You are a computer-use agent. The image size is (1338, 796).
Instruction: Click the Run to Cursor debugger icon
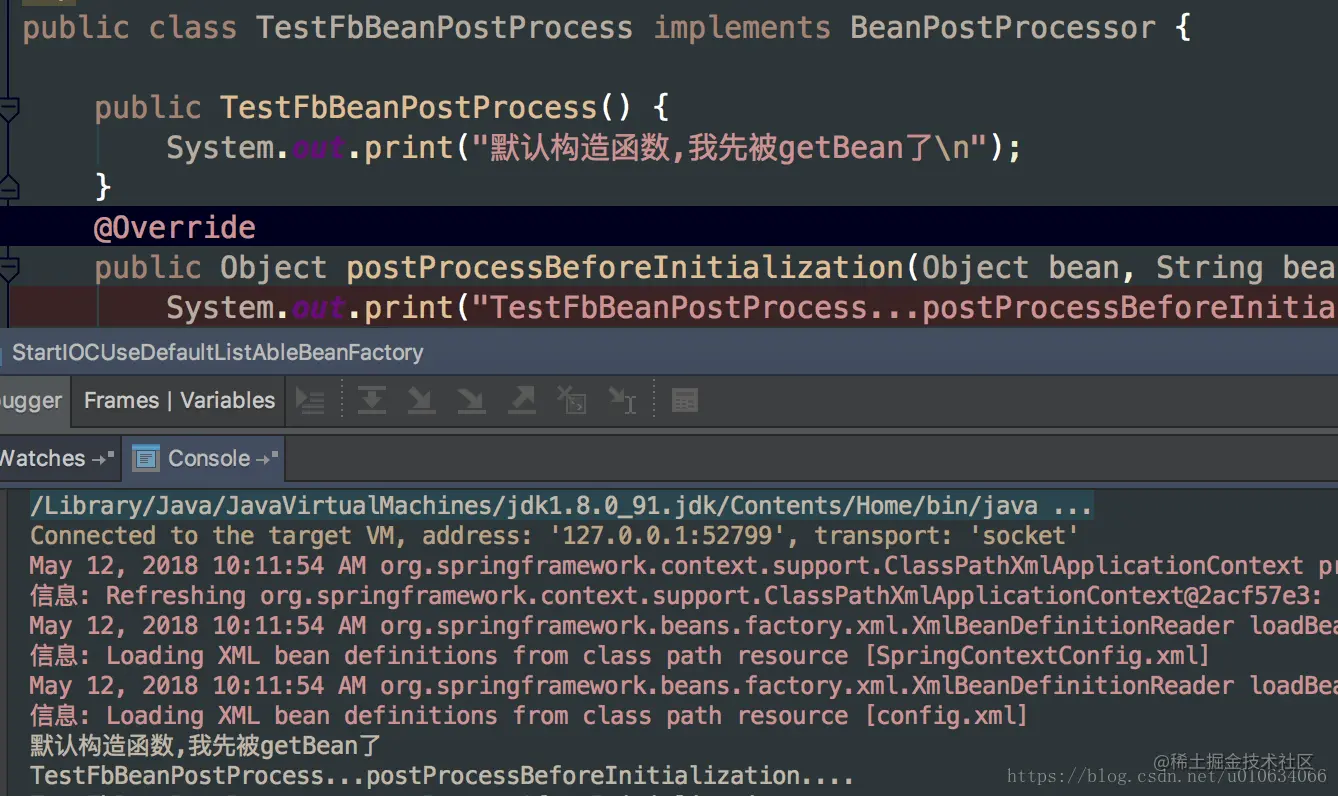click(x=622, y=401)
